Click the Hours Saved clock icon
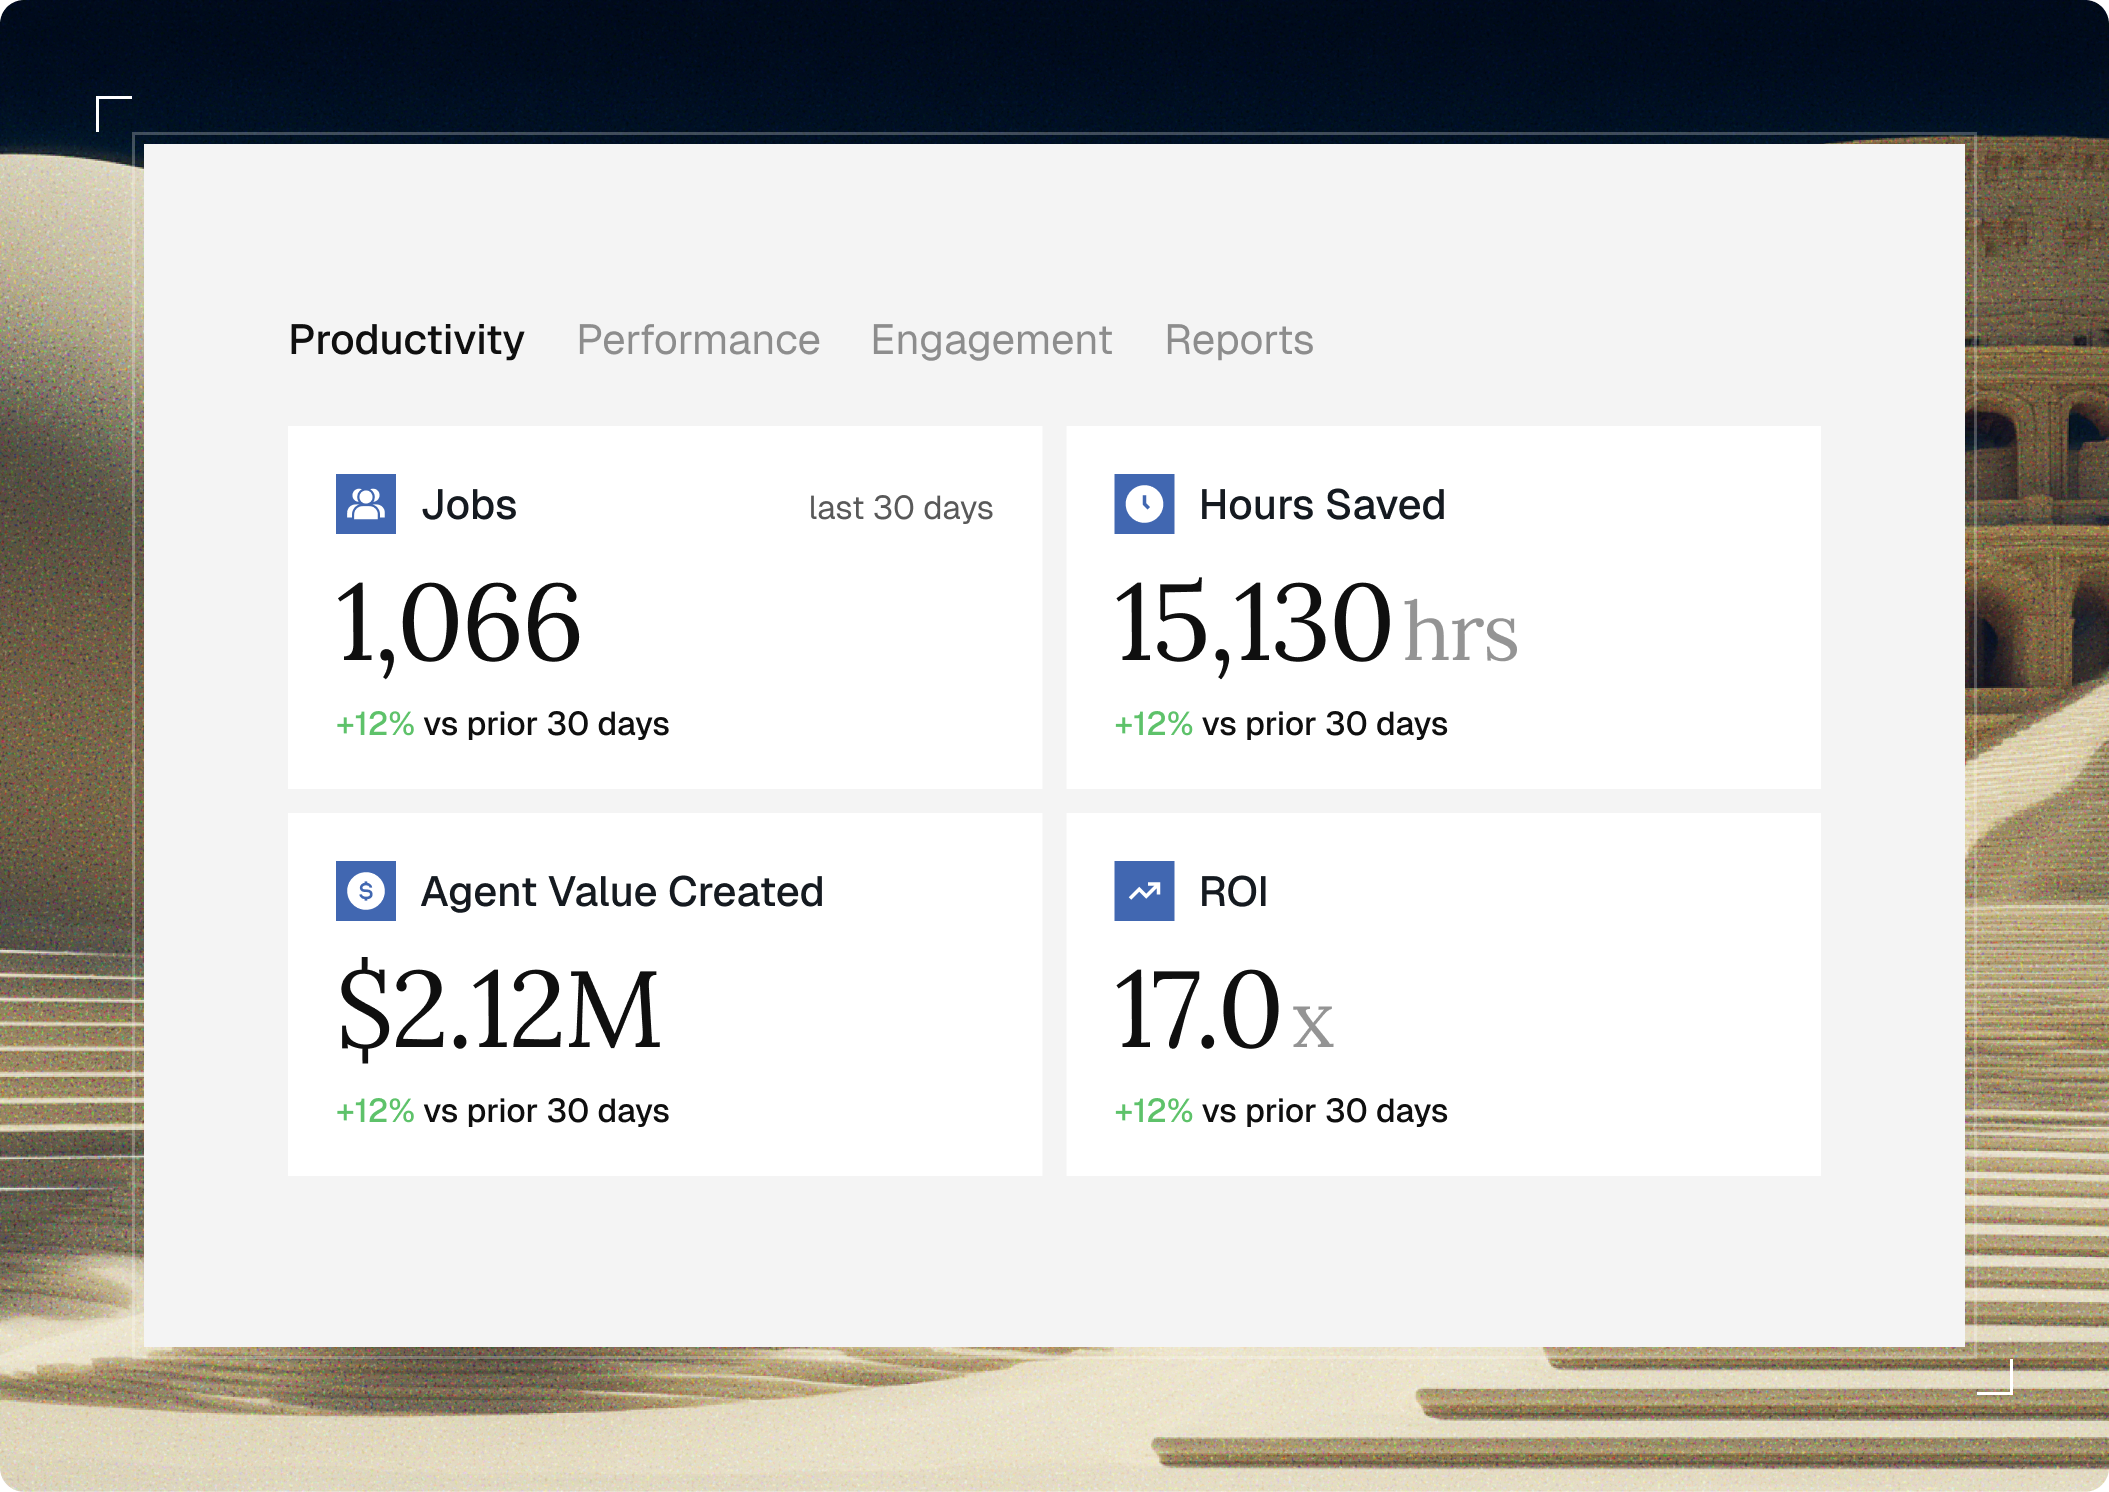 click(x=1144, y=504)
